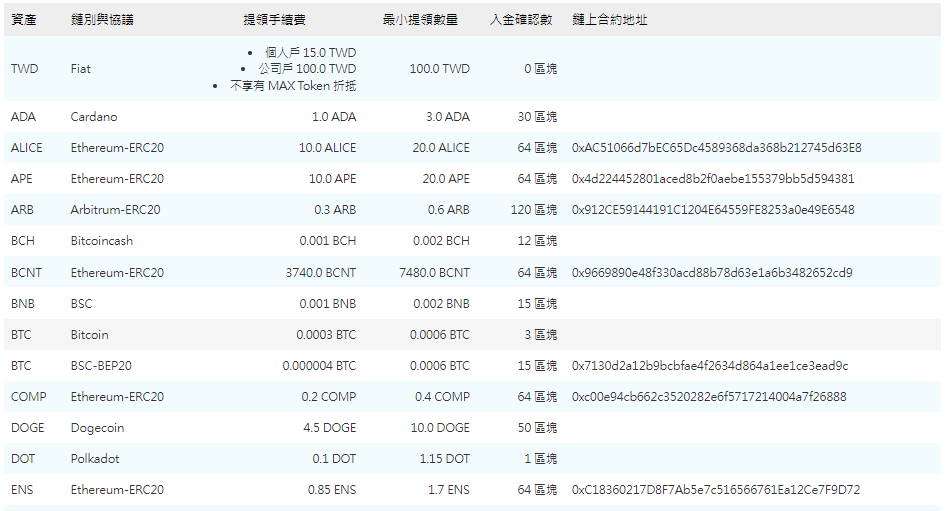Select the Cardano protocol cell
947x511 pixels.
[x=94, y=117]
